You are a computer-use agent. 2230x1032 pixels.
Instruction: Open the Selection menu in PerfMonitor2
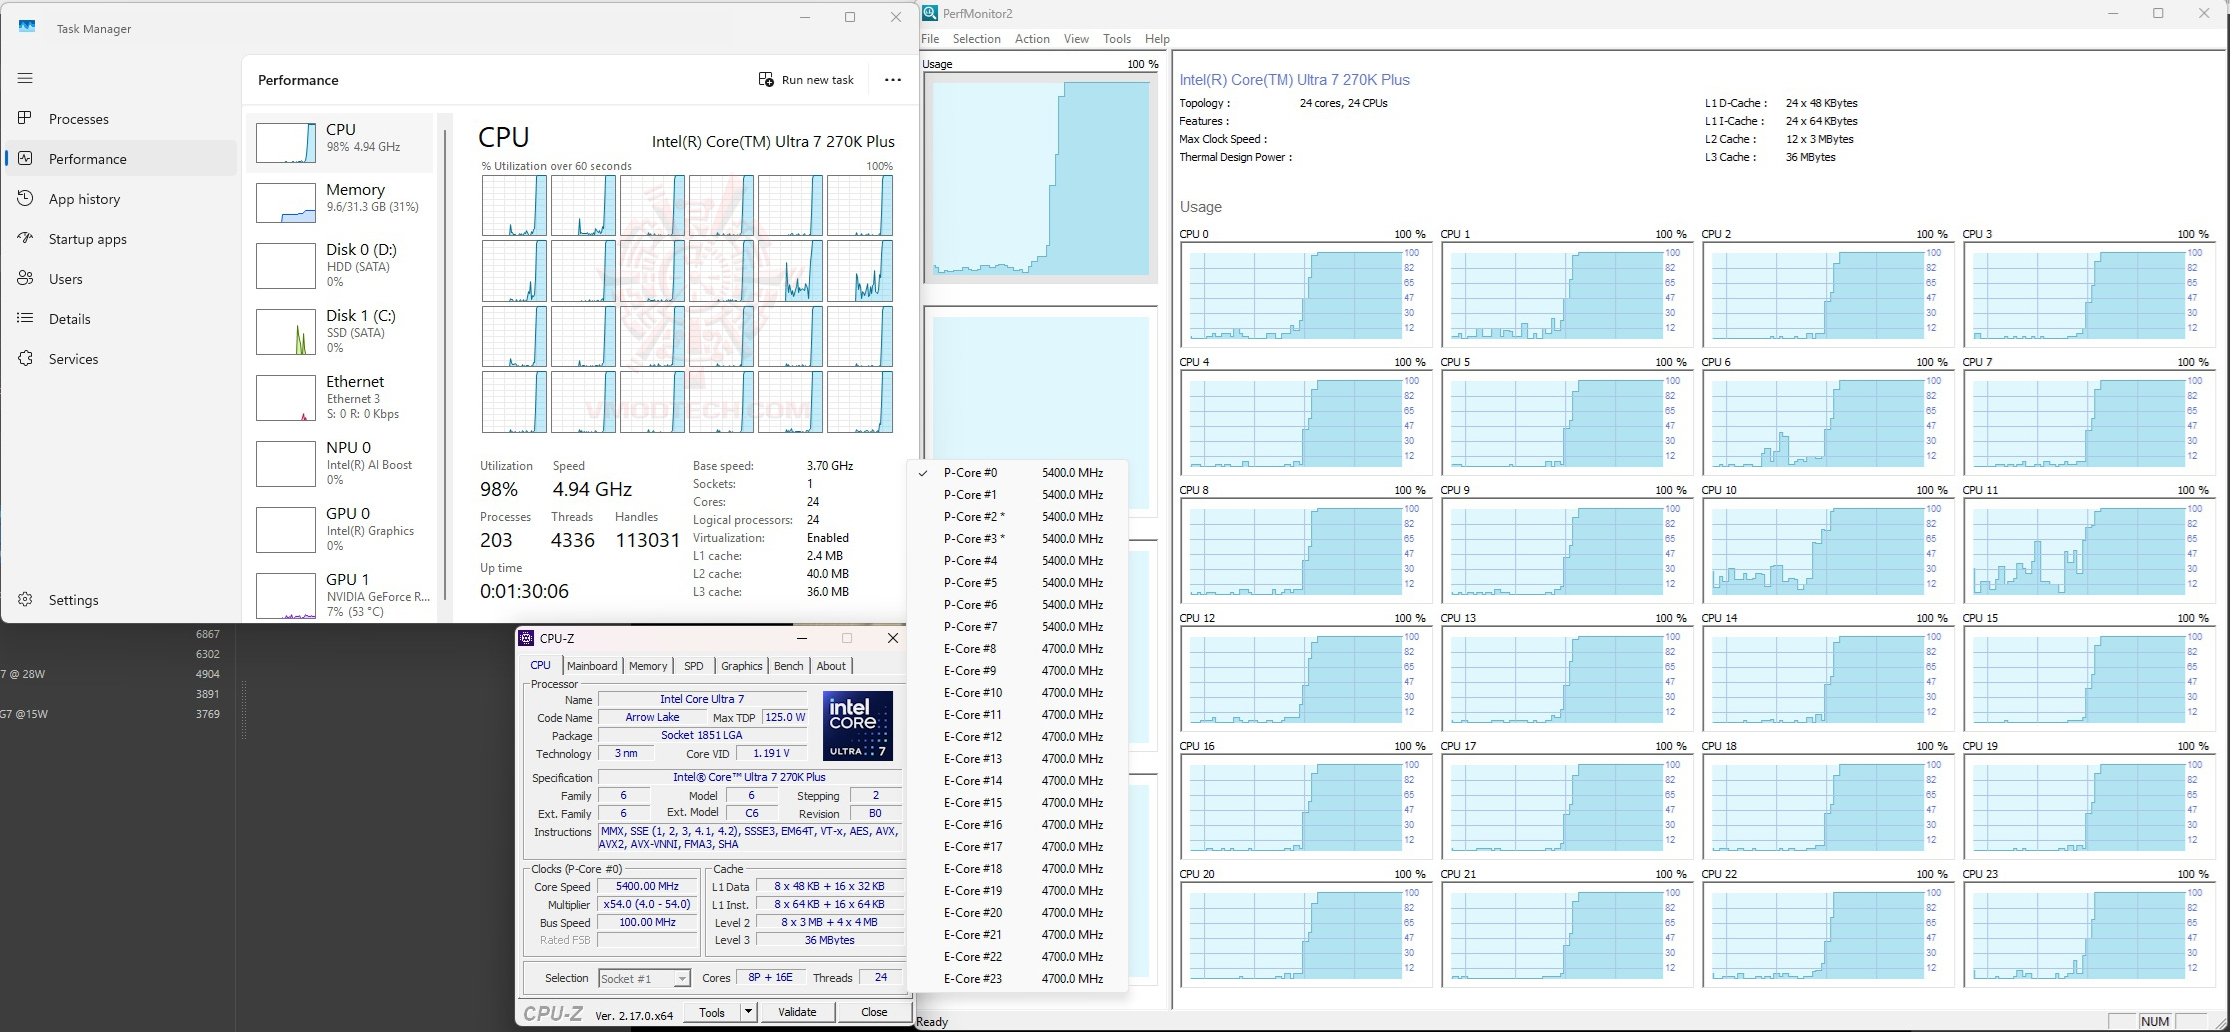pyautogui.click(x=976, y=39)
